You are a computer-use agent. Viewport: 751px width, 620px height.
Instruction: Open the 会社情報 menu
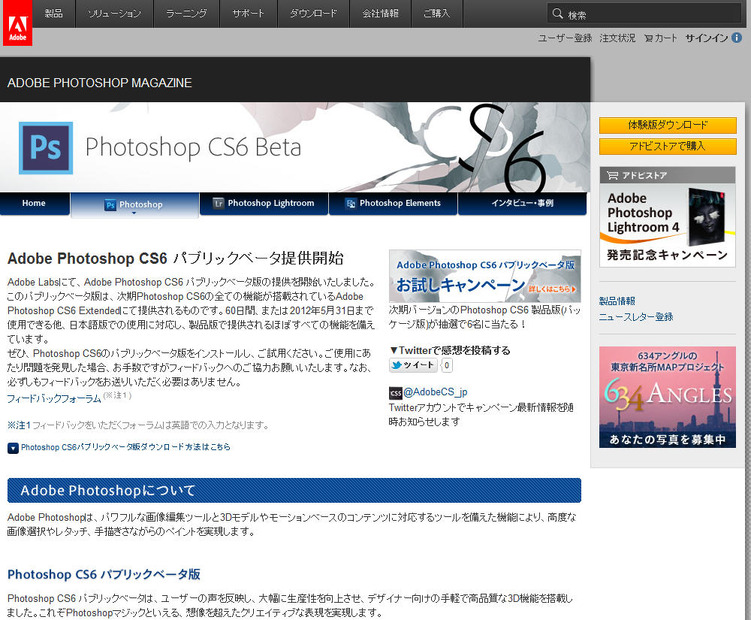(380, 13)
